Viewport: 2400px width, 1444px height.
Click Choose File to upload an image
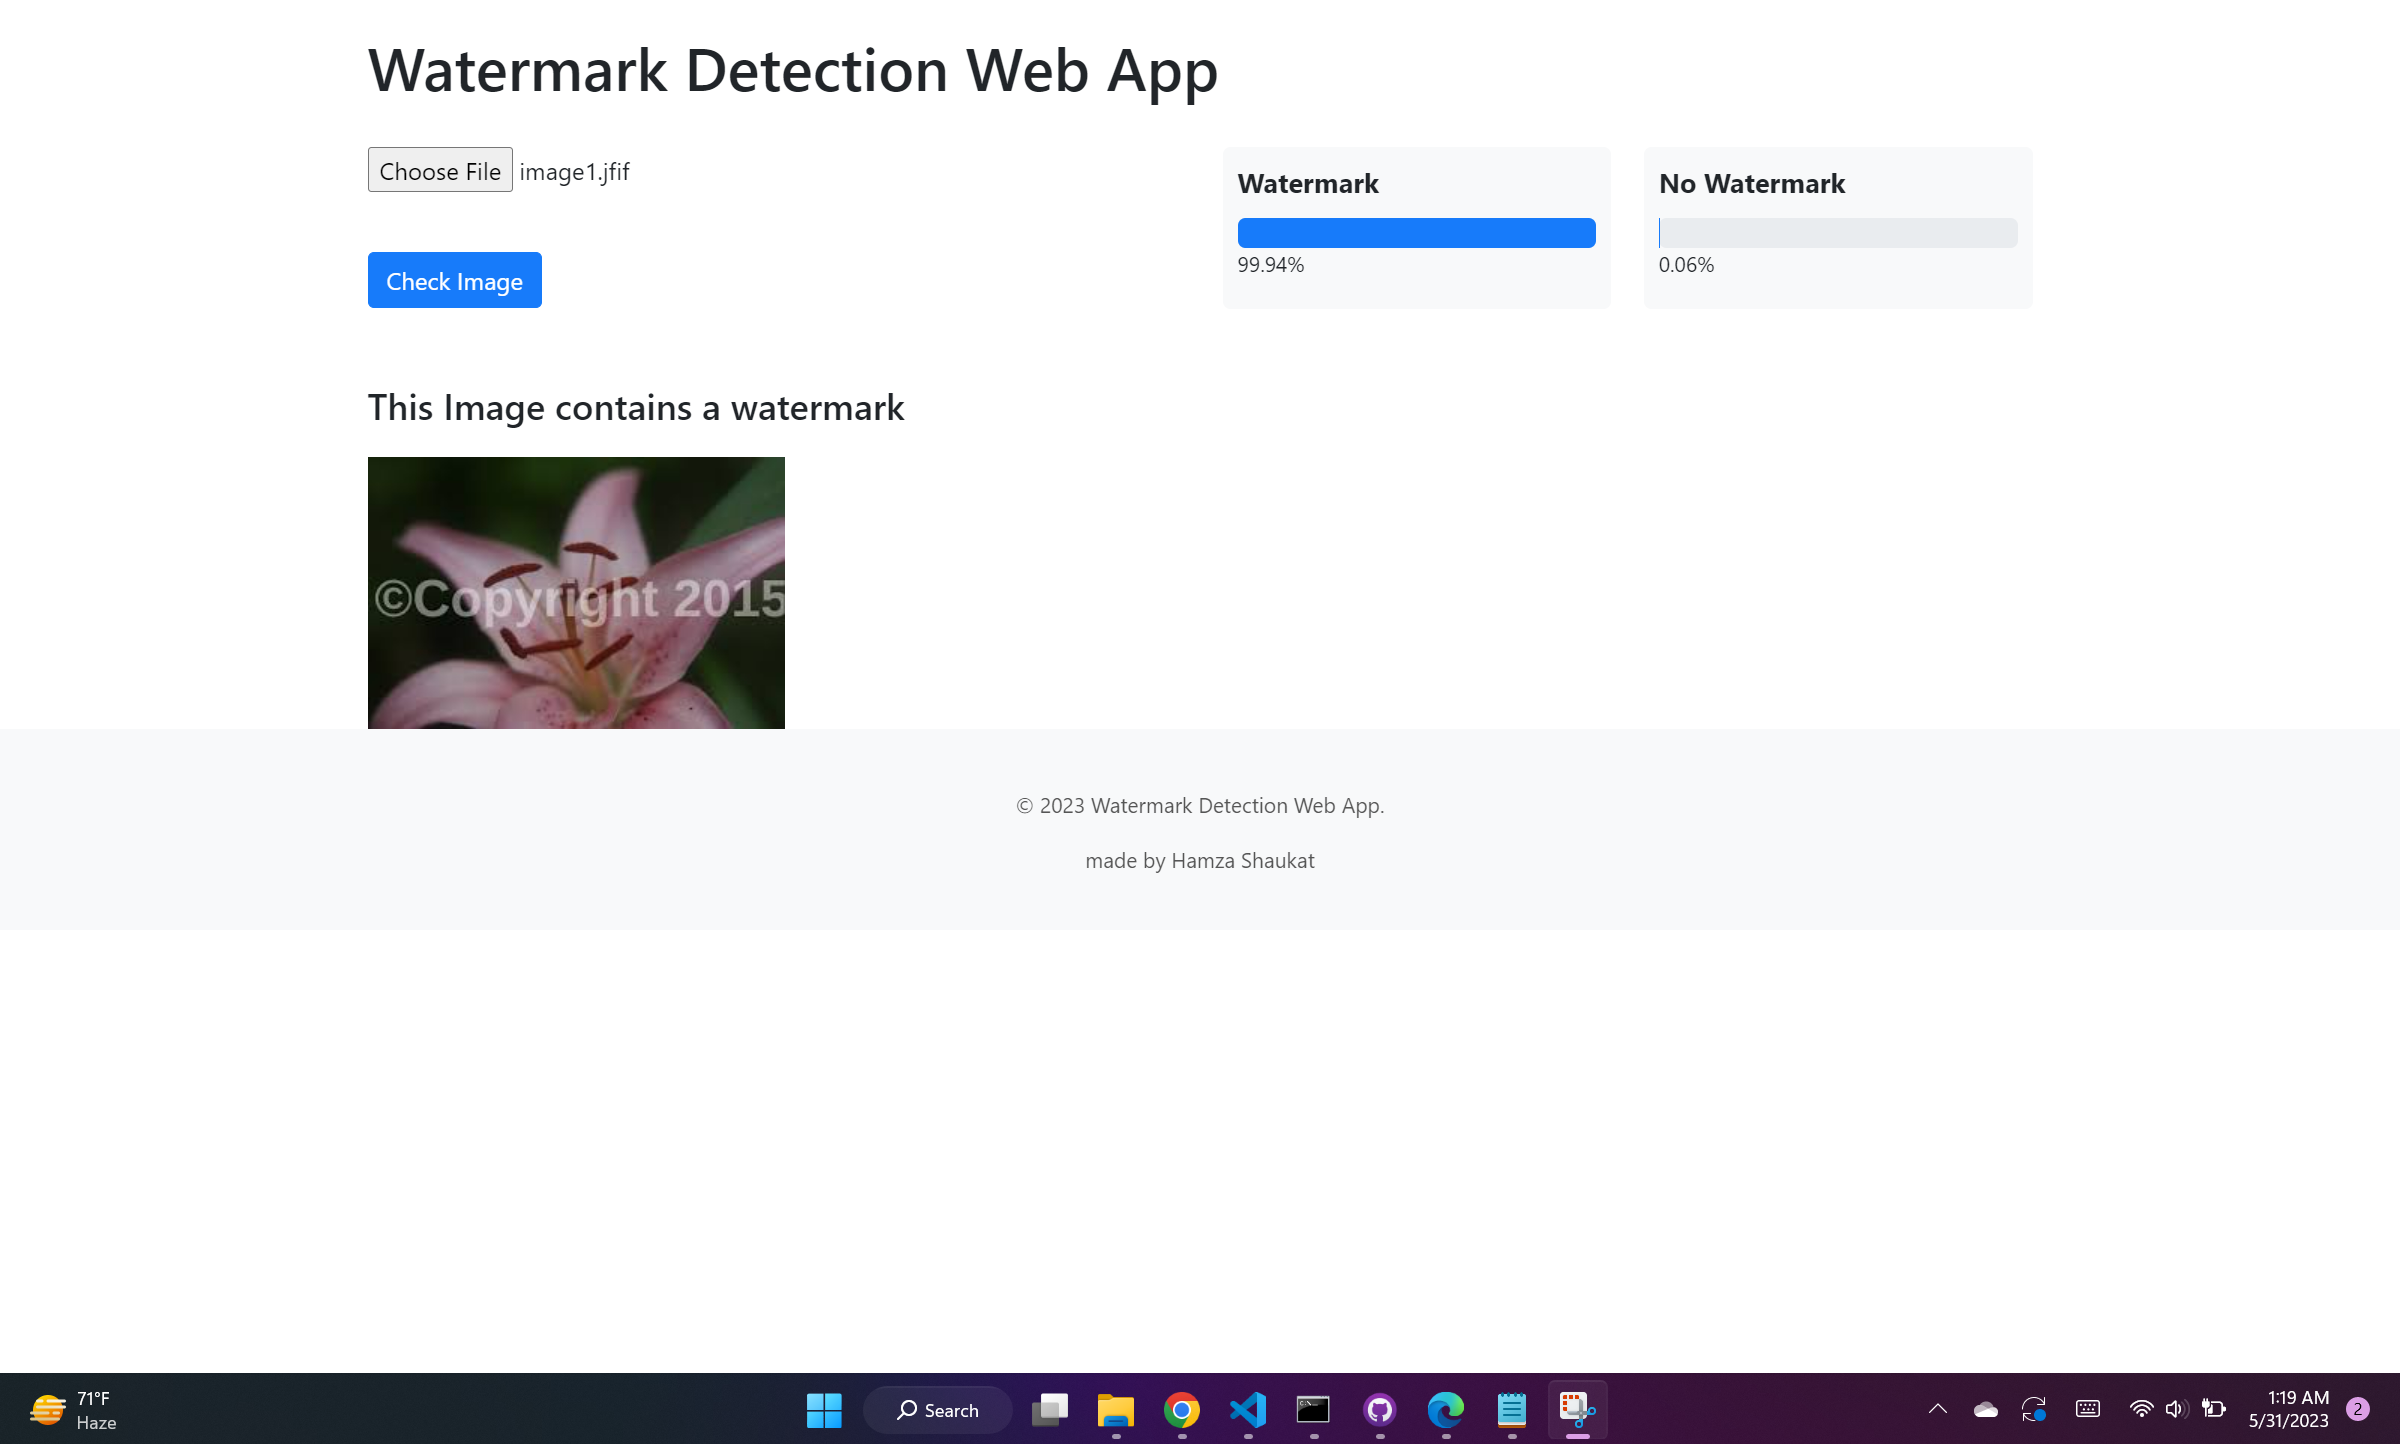point(439,170)
